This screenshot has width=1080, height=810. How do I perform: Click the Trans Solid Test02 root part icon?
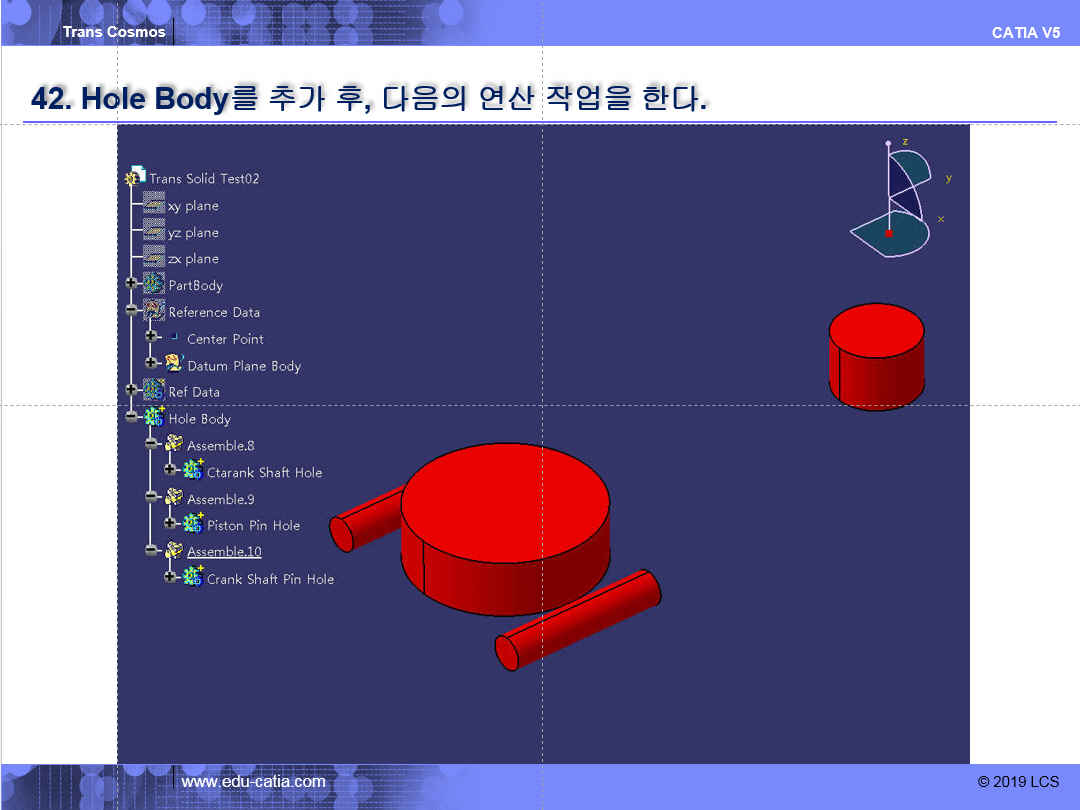pos(136,177)
